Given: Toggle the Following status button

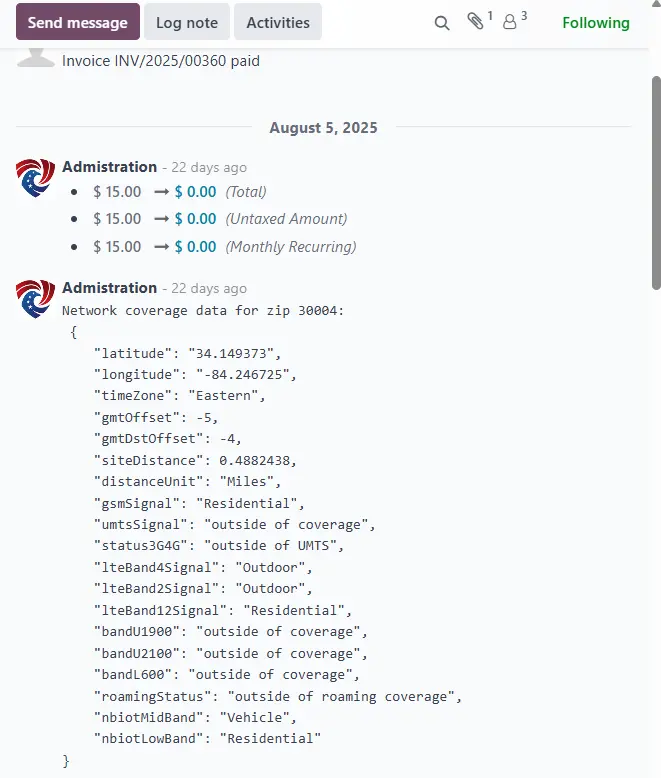Looking at the screenshot, I should click(x=596, y=22).
